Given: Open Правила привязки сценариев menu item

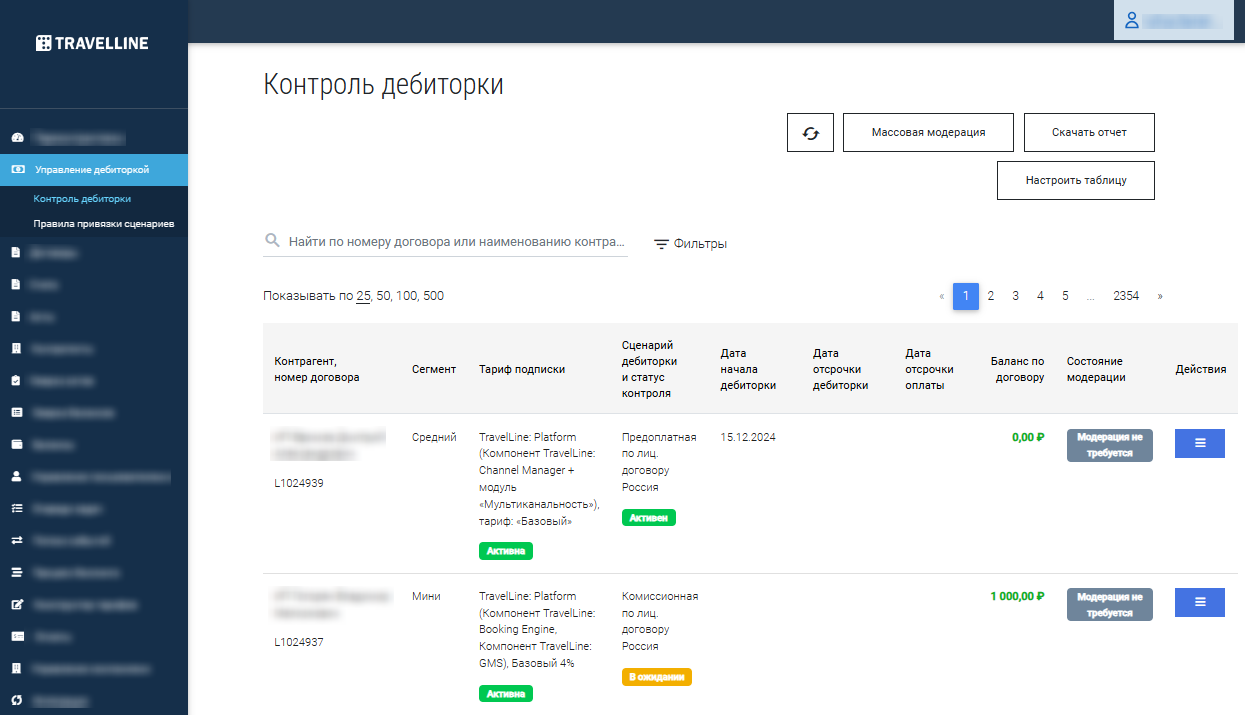Looking at the screenshot, I should (x=104, y=224).
